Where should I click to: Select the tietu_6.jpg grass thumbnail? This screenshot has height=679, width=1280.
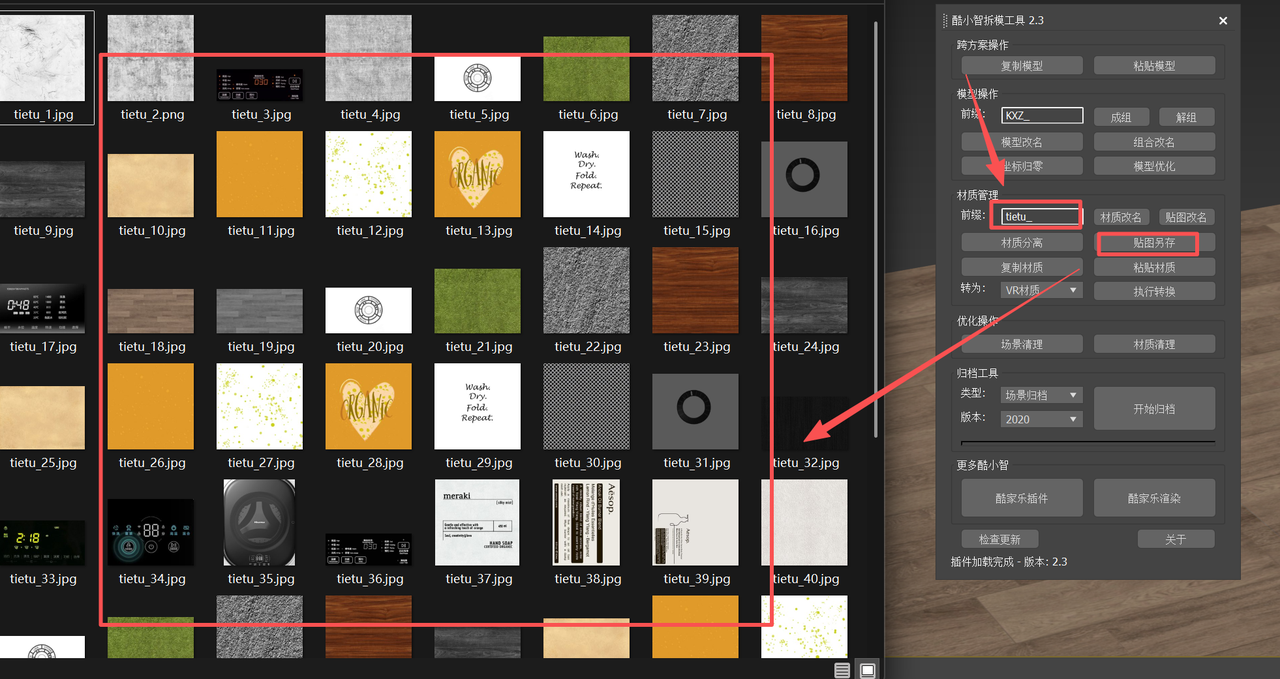pyautogui.click(x=586, y=69)
